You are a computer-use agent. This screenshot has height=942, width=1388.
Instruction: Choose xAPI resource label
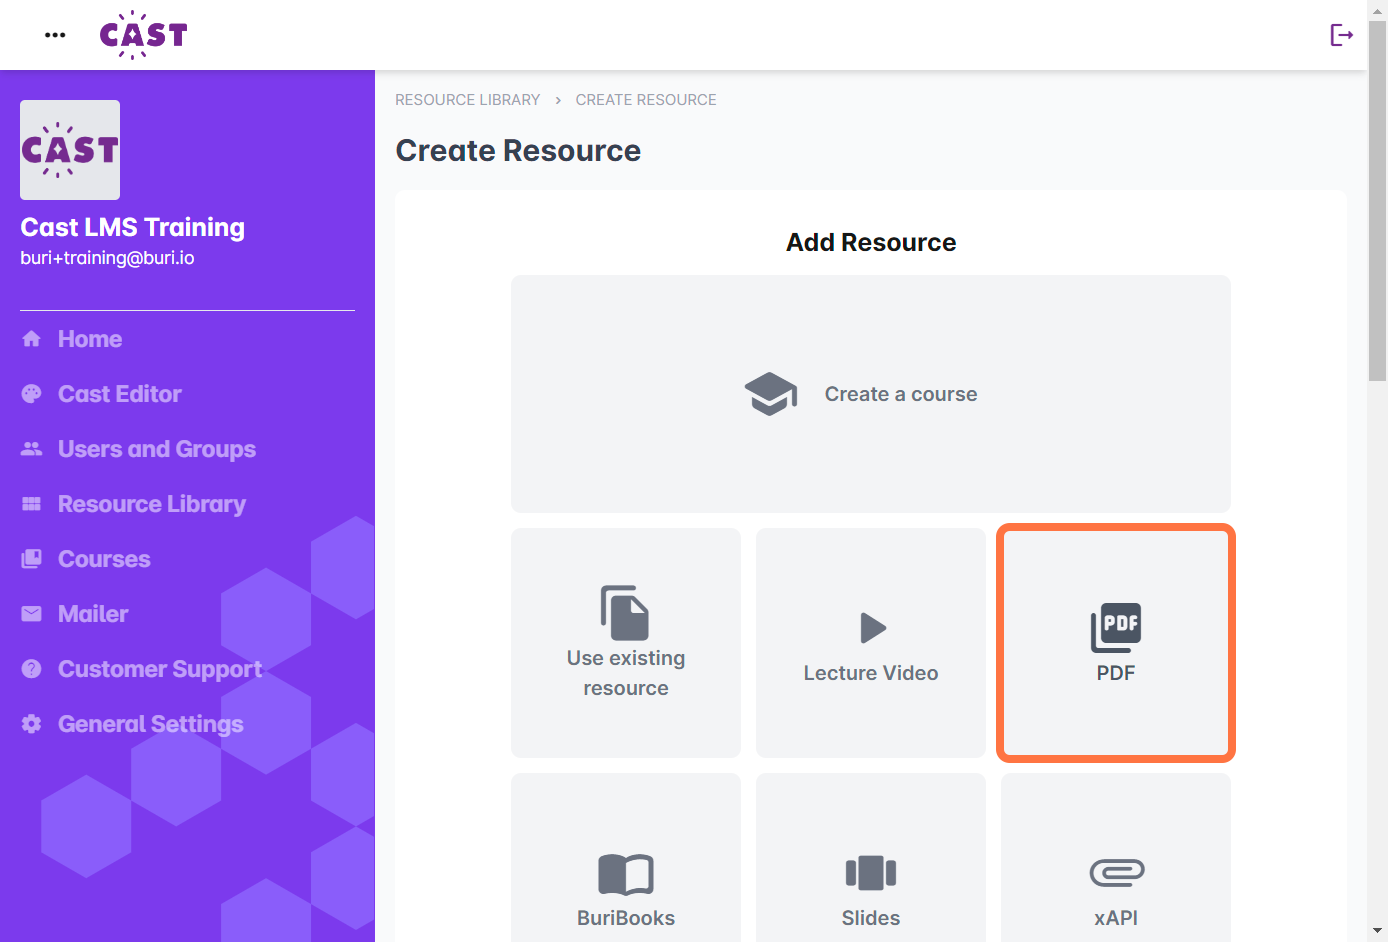tap(1116, 918)
